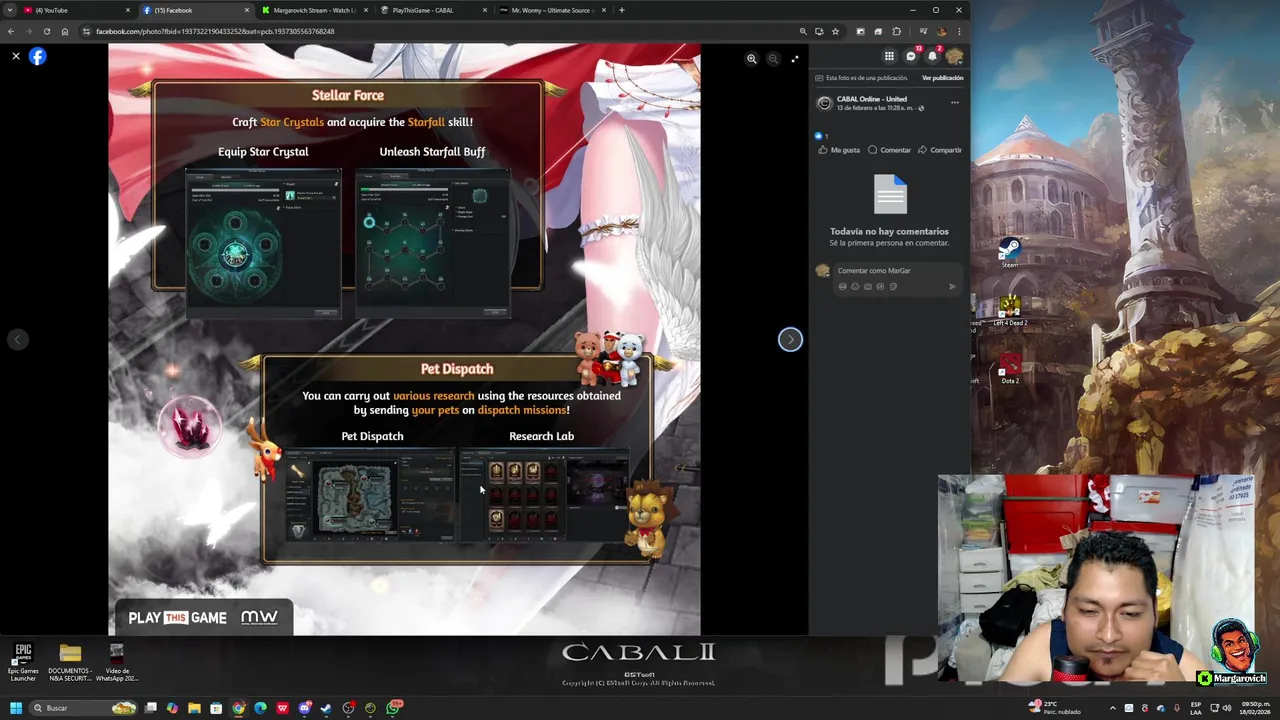Image resolution: width=1280 pixels, height=720 pixels.
Task: Open Facebook Messenger chats
Action: coord(911,56)
